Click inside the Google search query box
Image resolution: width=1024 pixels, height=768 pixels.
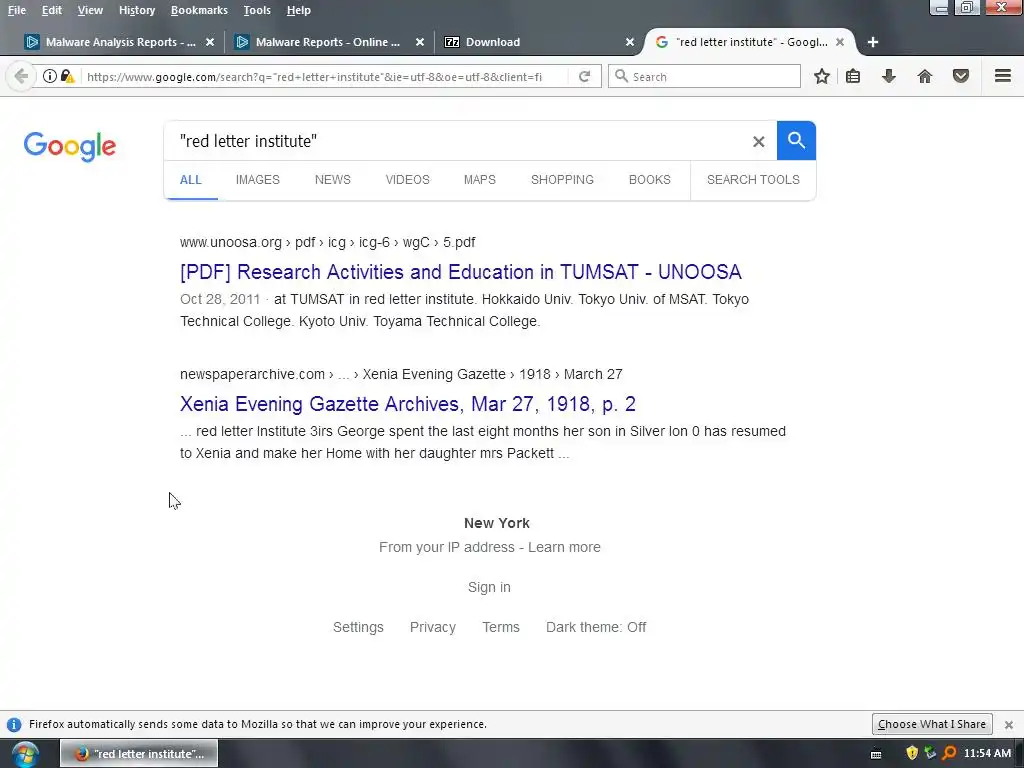457,141
